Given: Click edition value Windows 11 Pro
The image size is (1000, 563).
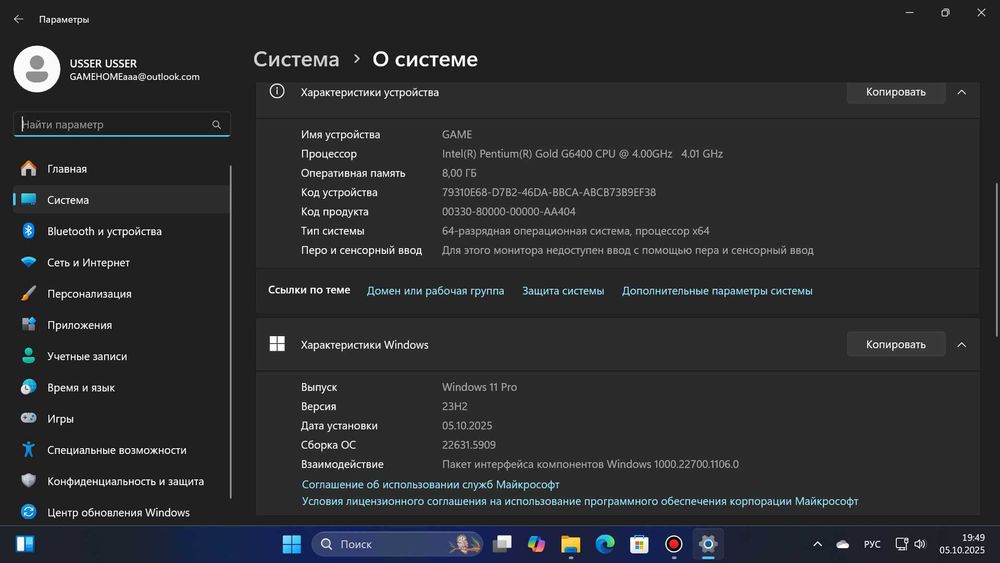Looking at the screenshot, I should [479, 387].
